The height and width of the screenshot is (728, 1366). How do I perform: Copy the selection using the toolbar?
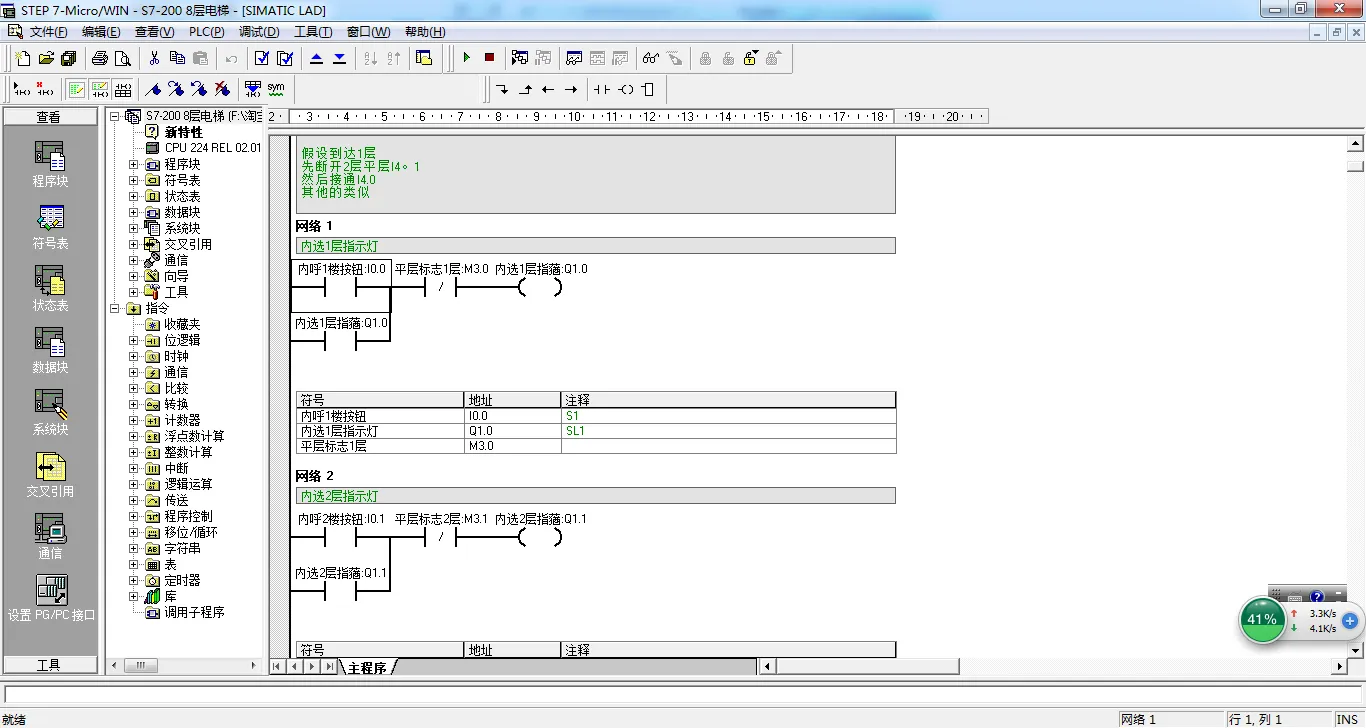(178, 58)
